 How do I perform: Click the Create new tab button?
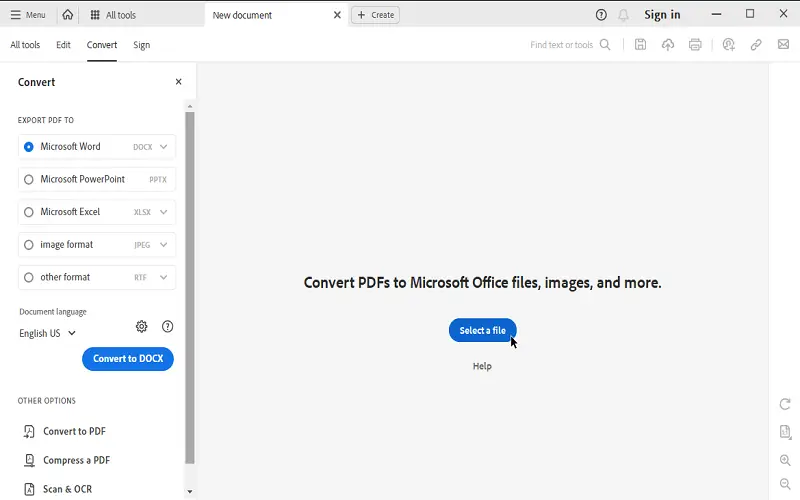(x=376, y=15)
